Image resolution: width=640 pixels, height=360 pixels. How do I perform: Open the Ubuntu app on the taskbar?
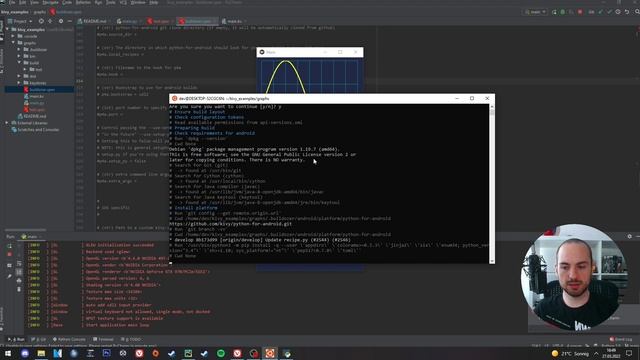point(270,353)
